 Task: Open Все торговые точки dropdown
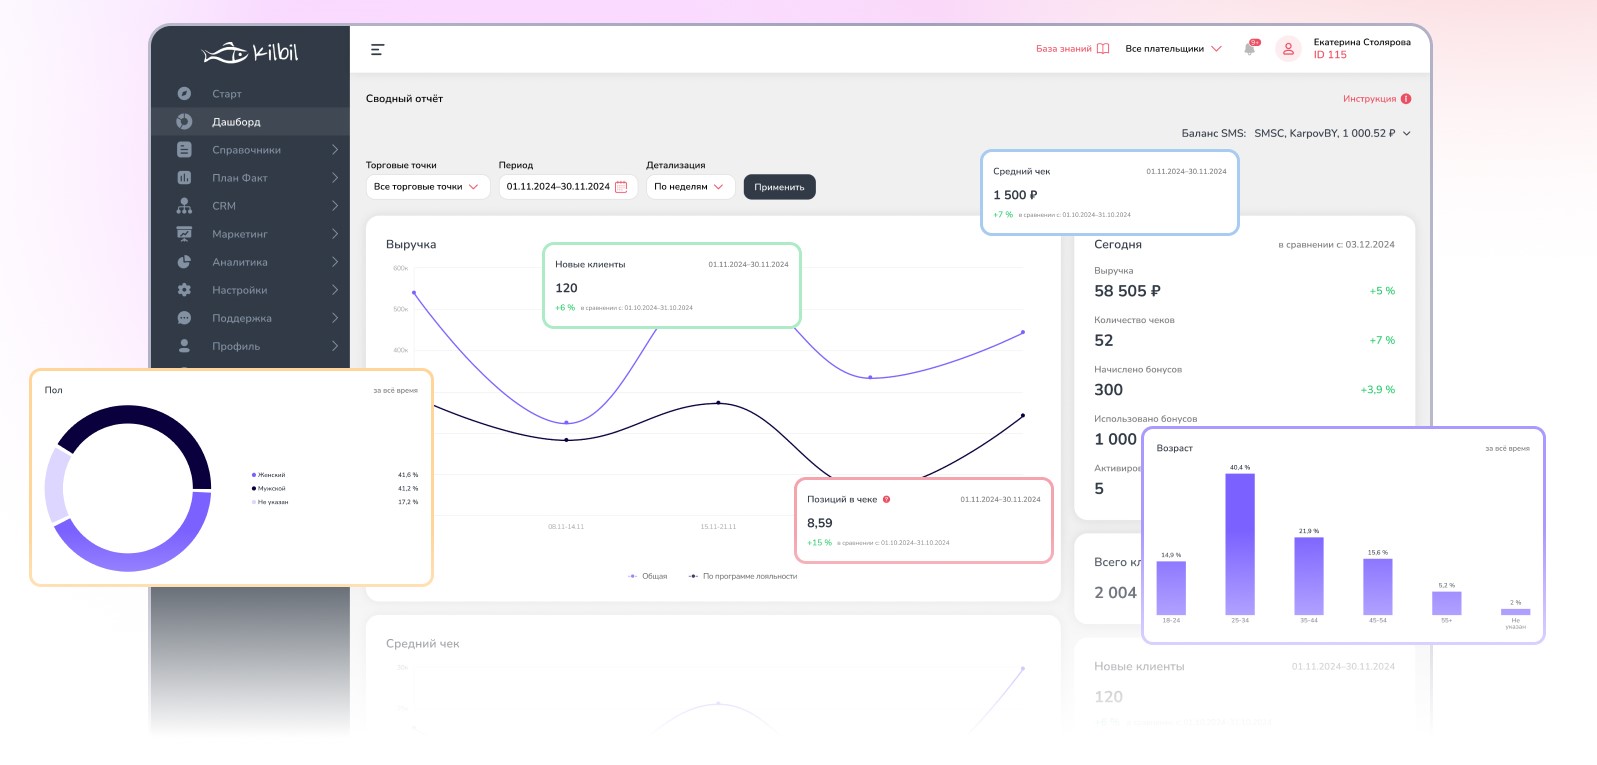click(427, 187)
